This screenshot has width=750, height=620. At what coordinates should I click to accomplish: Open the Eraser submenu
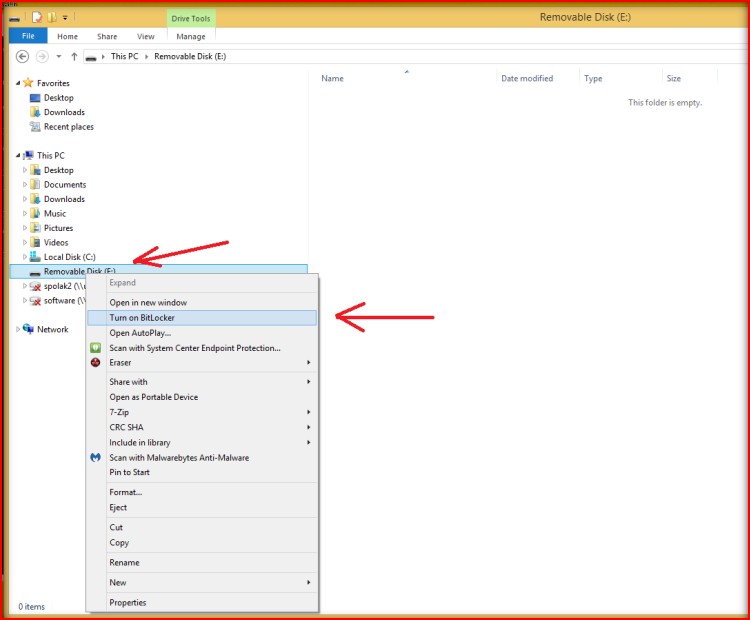202,363
